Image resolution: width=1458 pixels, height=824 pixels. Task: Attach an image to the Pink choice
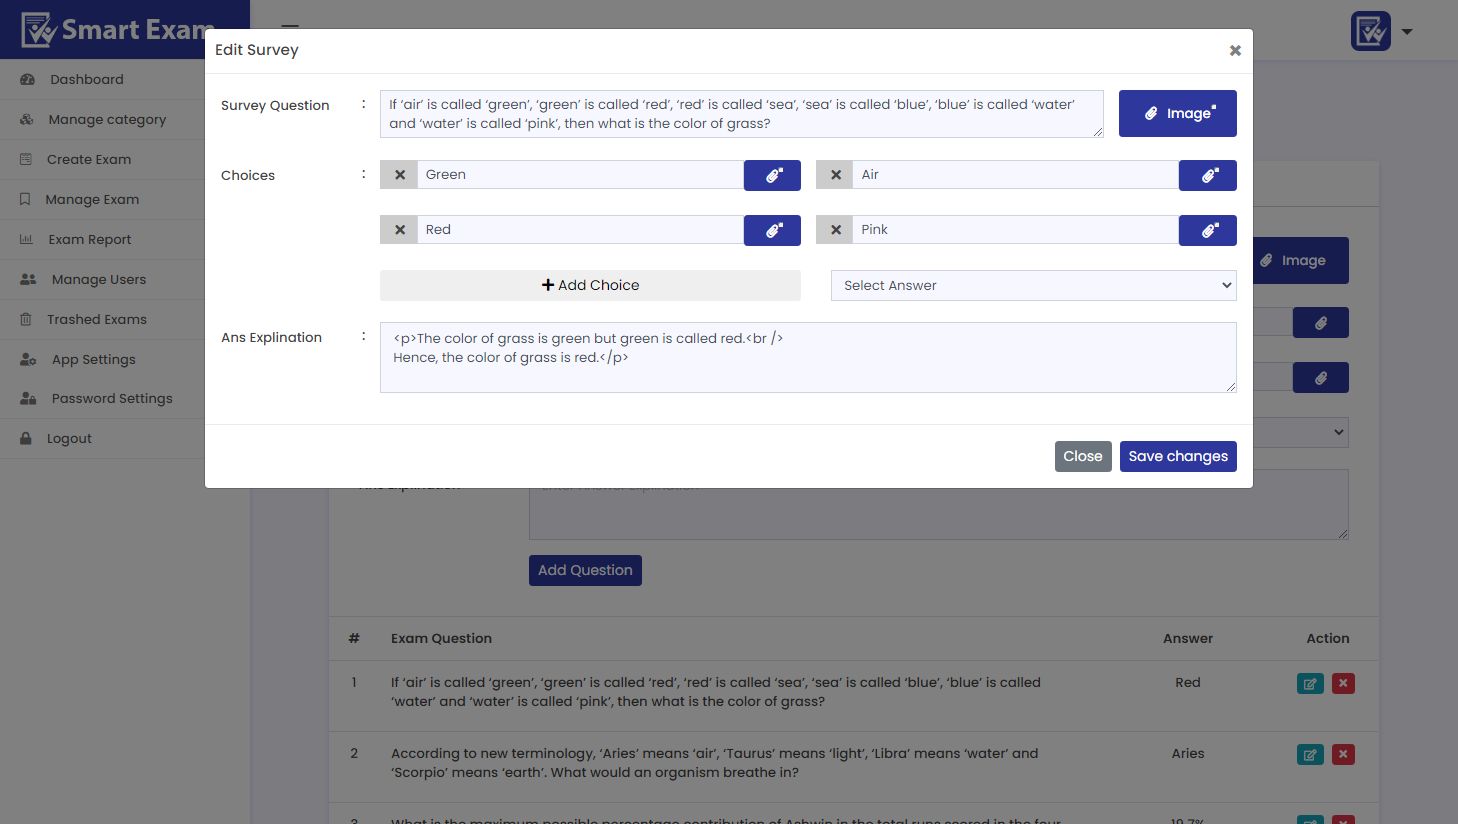tap(1208, 230)
